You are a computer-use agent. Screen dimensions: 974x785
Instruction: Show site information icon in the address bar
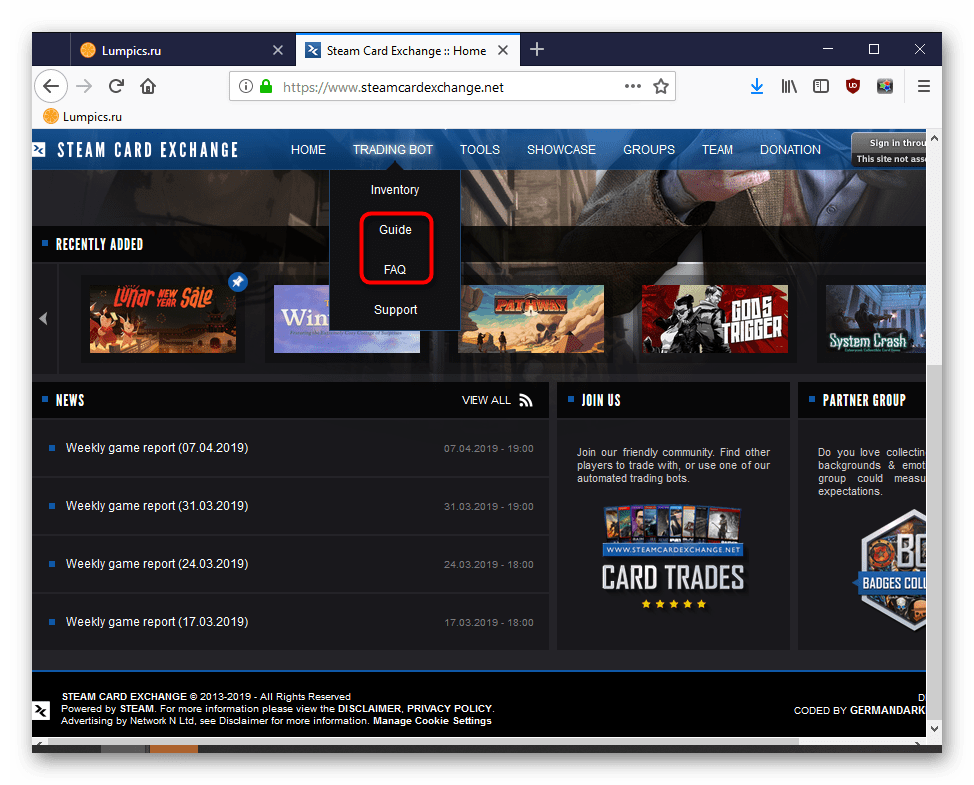[x=246, y=86]
